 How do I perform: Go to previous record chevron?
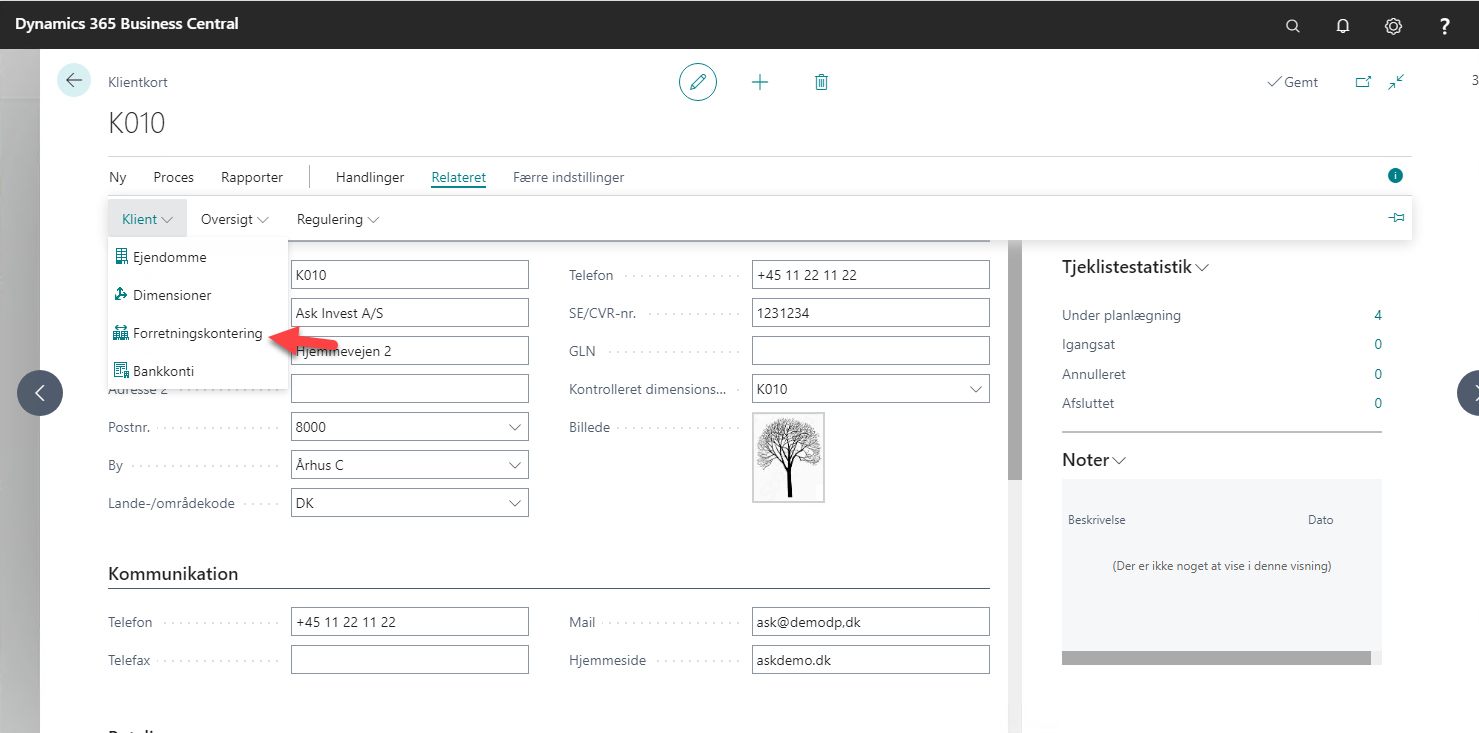(40, 393)
